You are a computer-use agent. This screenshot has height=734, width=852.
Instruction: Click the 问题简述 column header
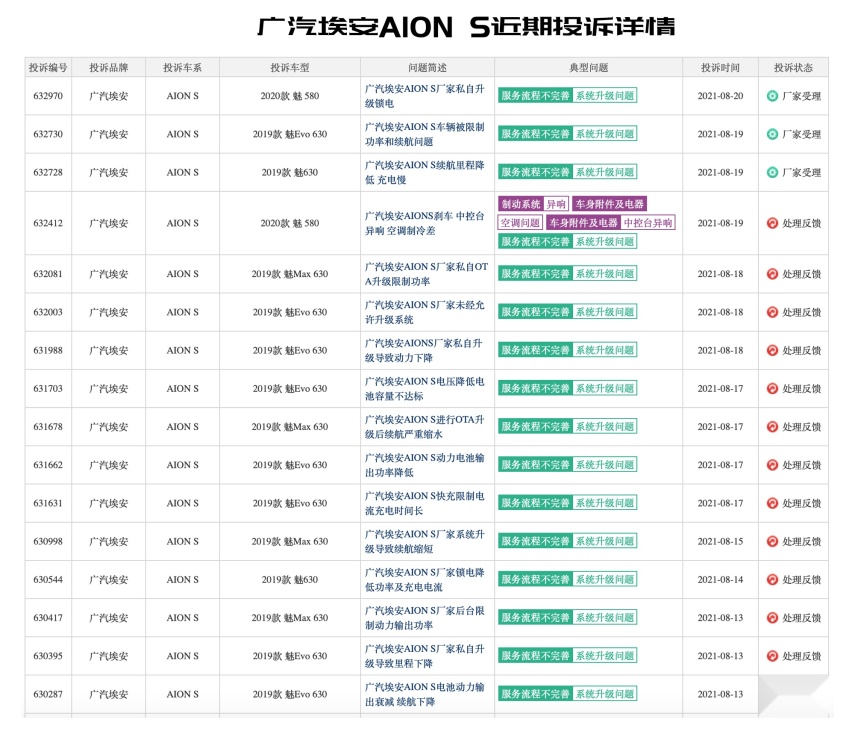tap(428, 67)
